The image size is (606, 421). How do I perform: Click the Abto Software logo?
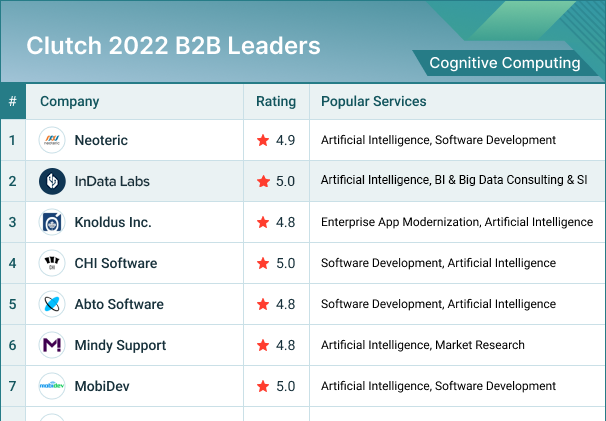pyautogui.click(x=52, y=304)
